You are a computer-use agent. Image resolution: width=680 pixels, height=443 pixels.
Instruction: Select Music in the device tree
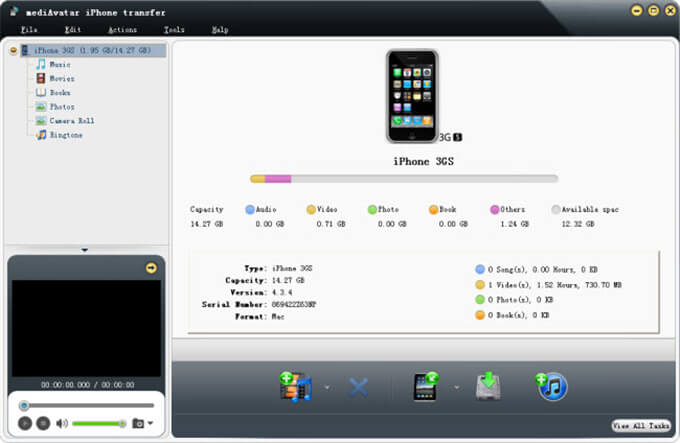pyautogui.click(x=60, y=65)
